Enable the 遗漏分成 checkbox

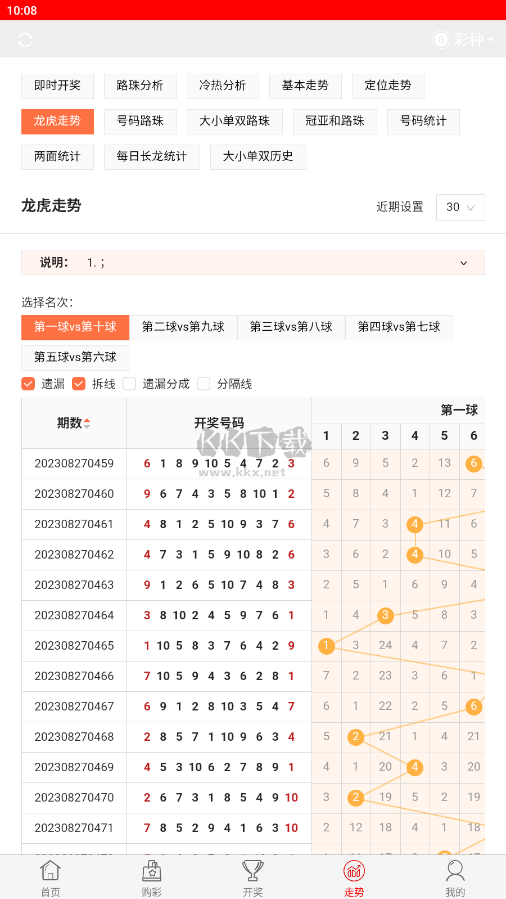[x=130, y=384]
